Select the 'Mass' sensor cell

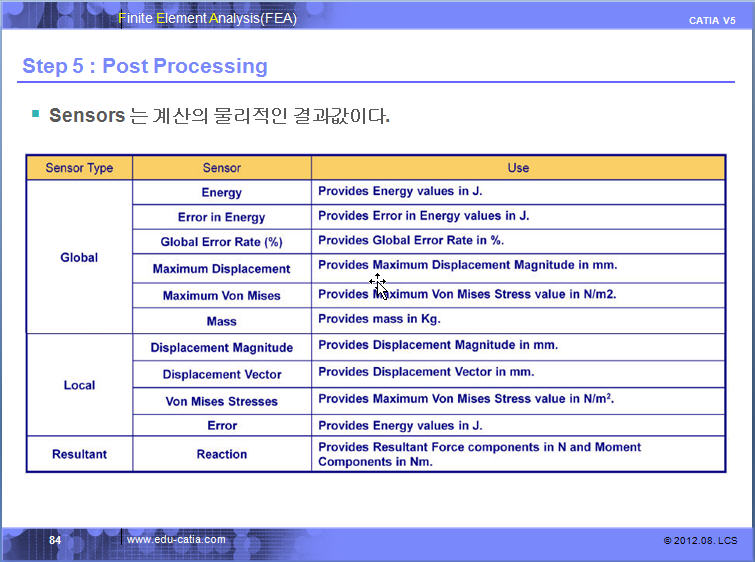click(x=221, y=322)
